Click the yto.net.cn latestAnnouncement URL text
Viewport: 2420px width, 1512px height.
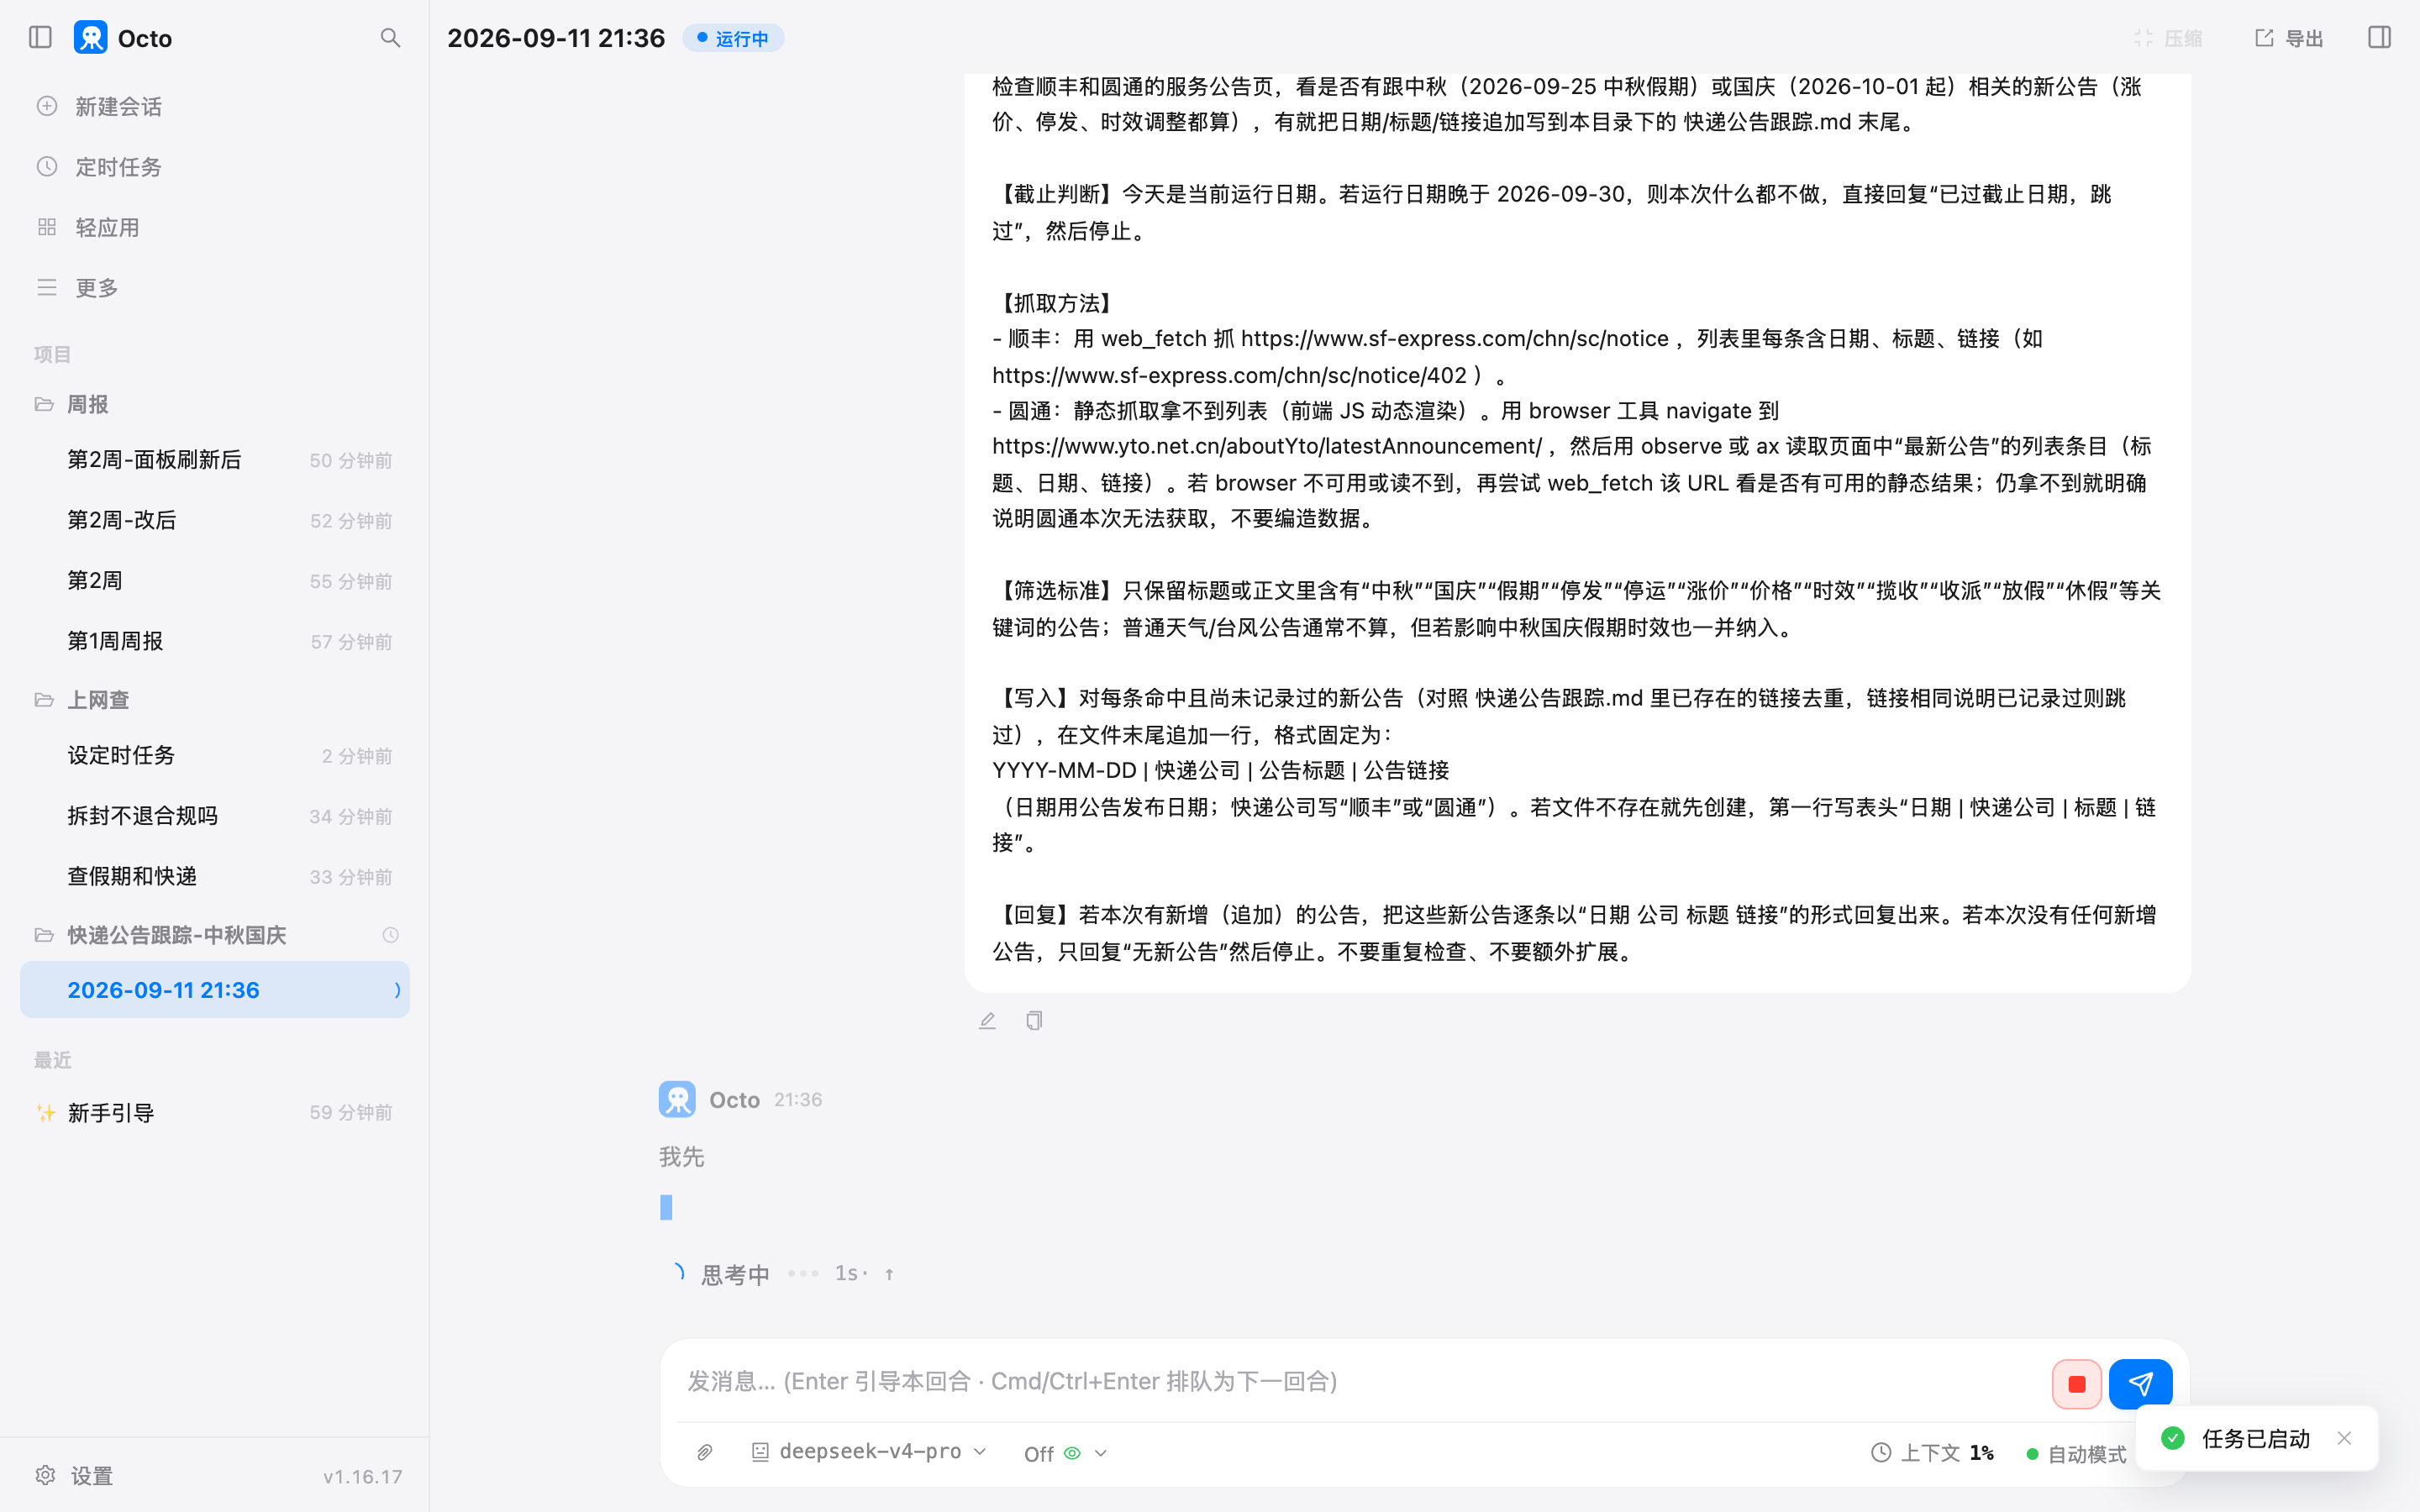coord(1266,446)
